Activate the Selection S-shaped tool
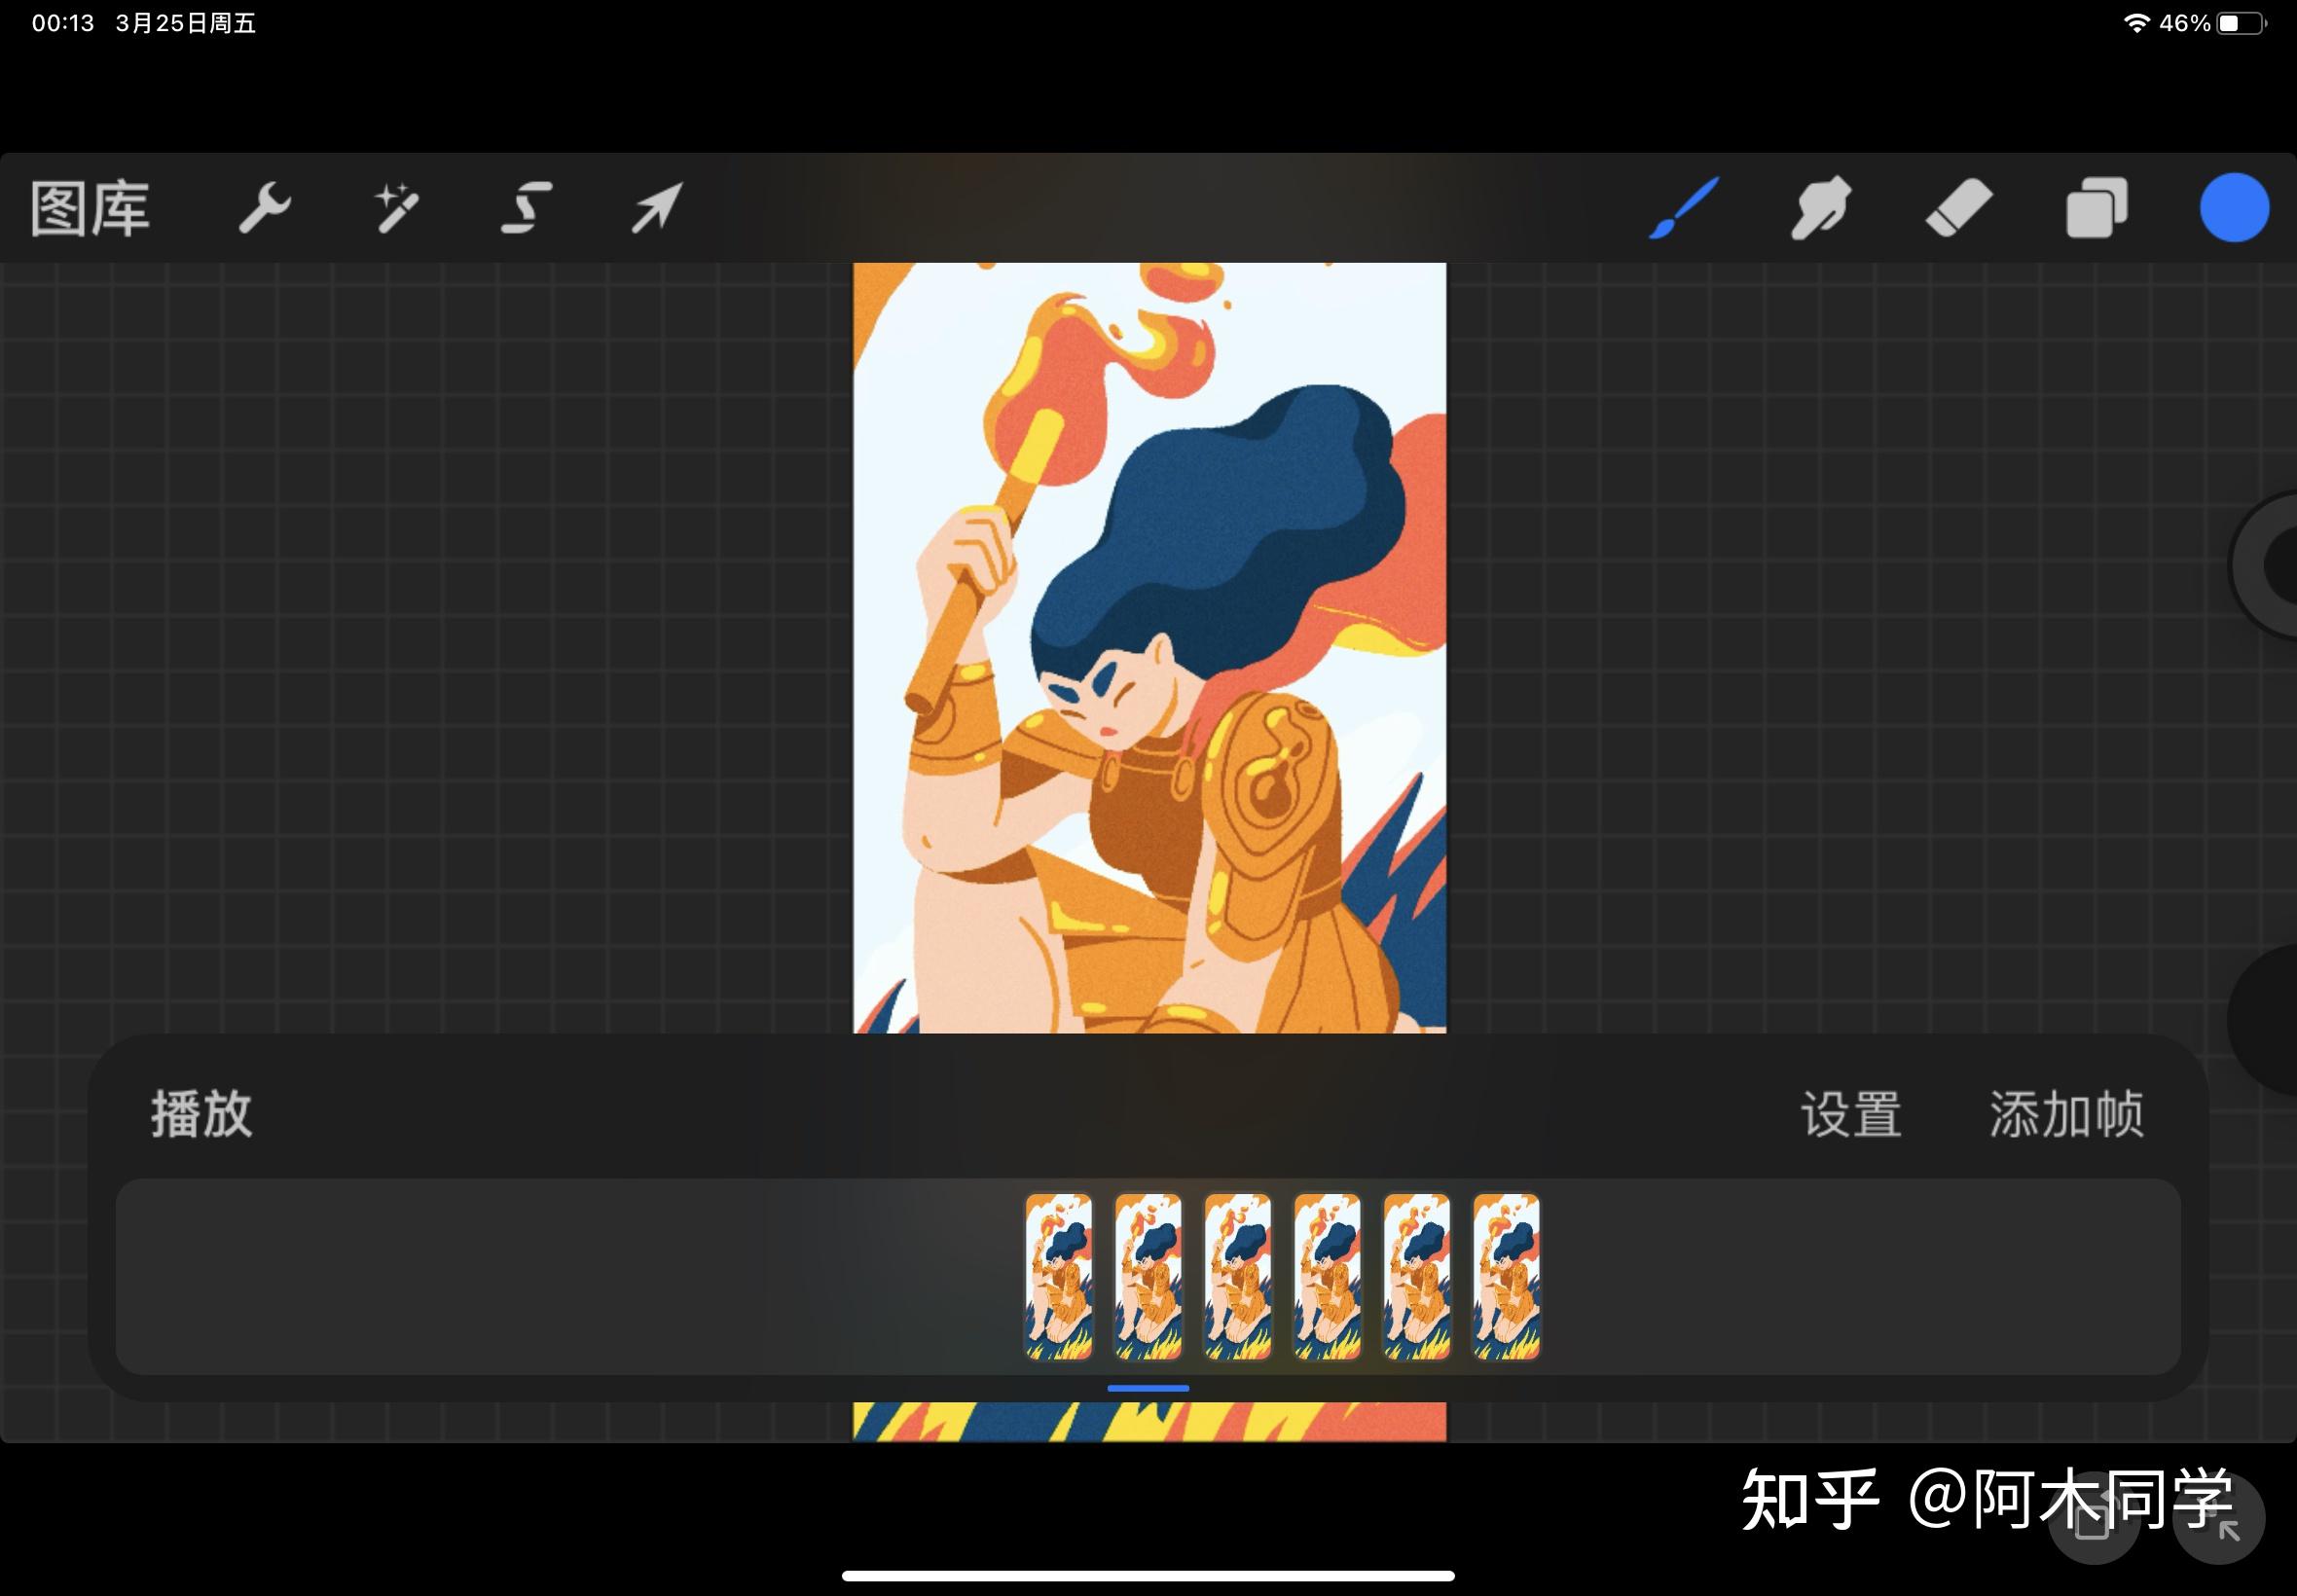This screenshot has width=2297, height=1596. [x=526, y=208]
